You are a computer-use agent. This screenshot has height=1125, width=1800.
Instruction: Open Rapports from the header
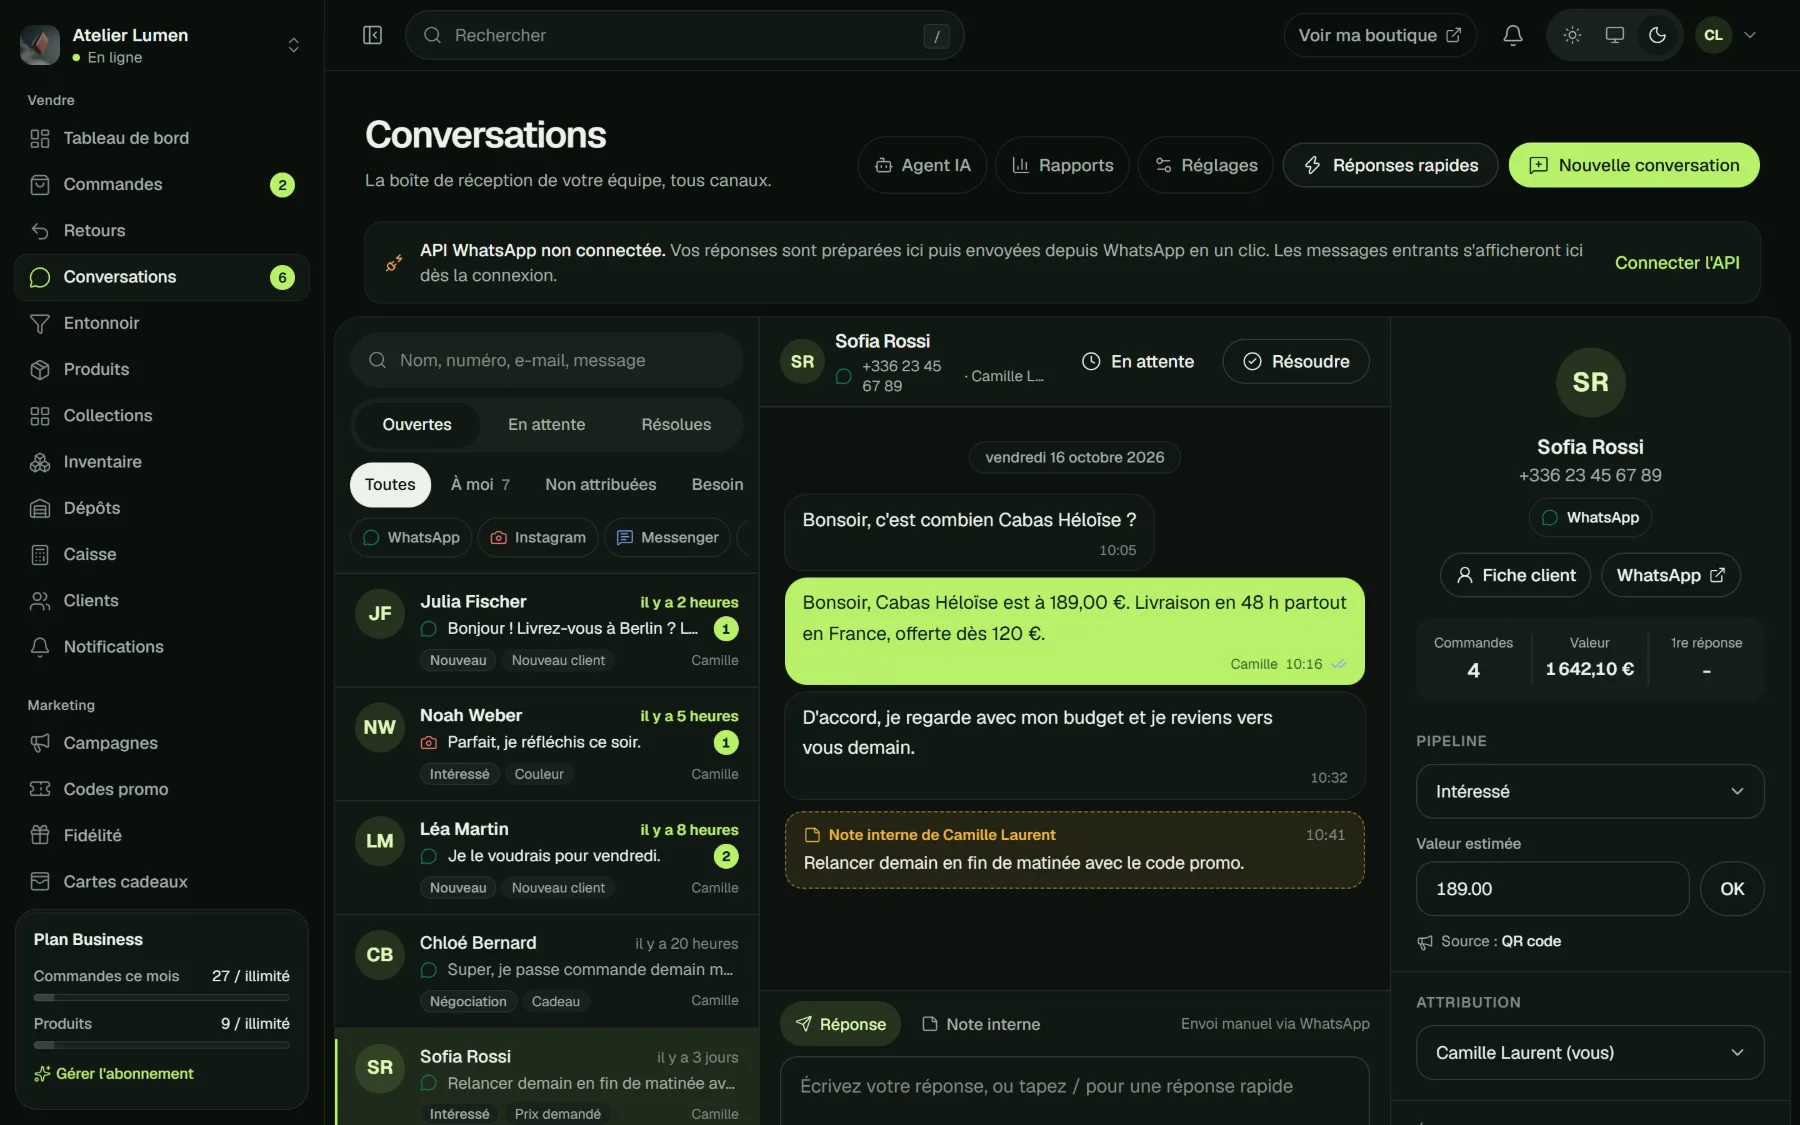tap(1062, 165)
